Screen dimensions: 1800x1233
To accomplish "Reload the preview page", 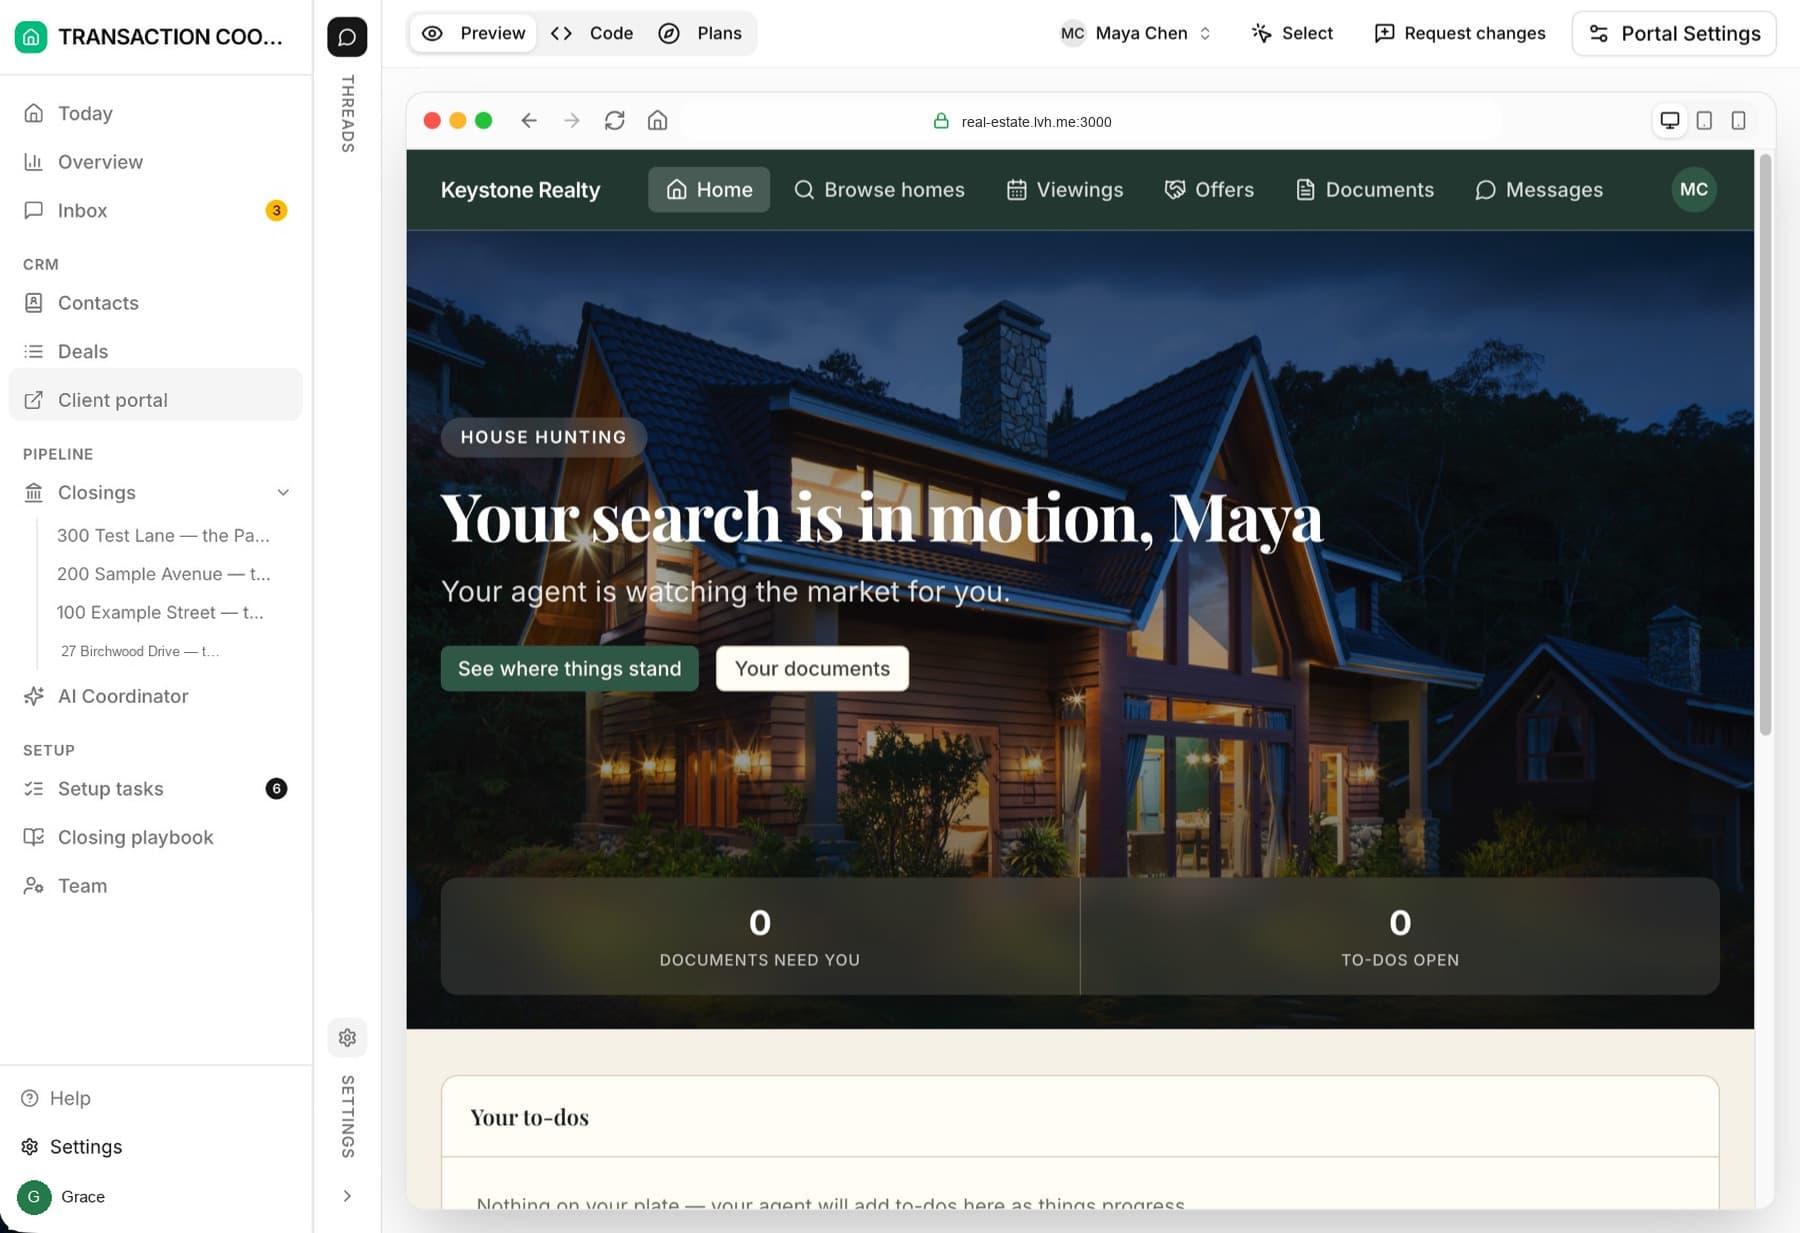I will [615, 121].
